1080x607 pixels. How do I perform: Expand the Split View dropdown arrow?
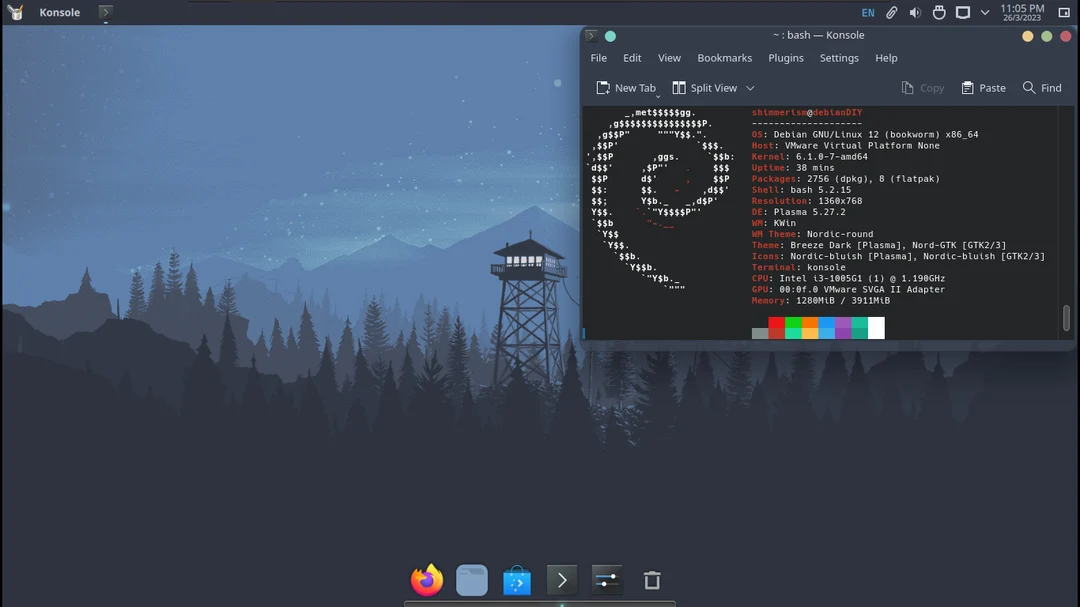pos(750,88)
